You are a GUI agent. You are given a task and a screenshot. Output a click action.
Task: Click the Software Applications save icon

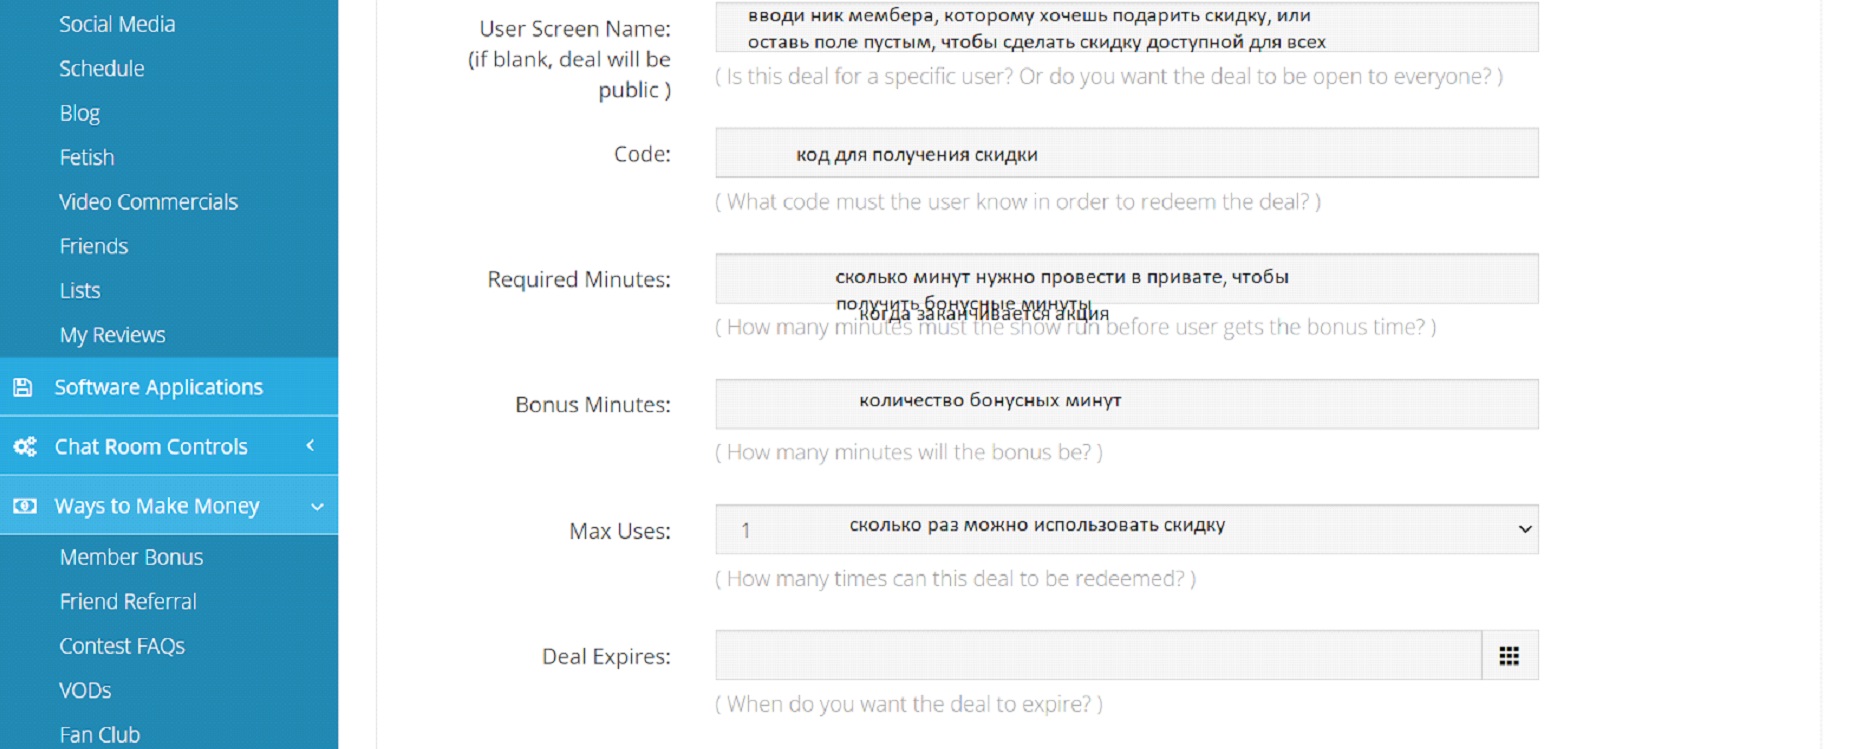coord(23,387)
